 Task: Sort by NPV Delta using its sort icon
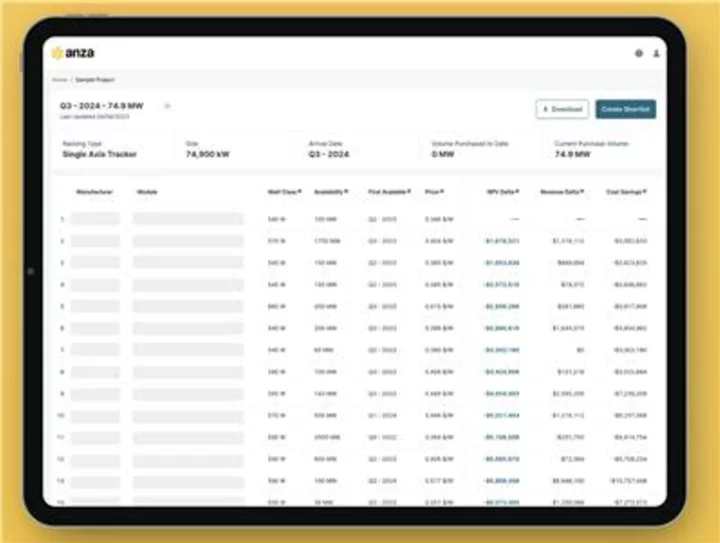tap(517, 191)
